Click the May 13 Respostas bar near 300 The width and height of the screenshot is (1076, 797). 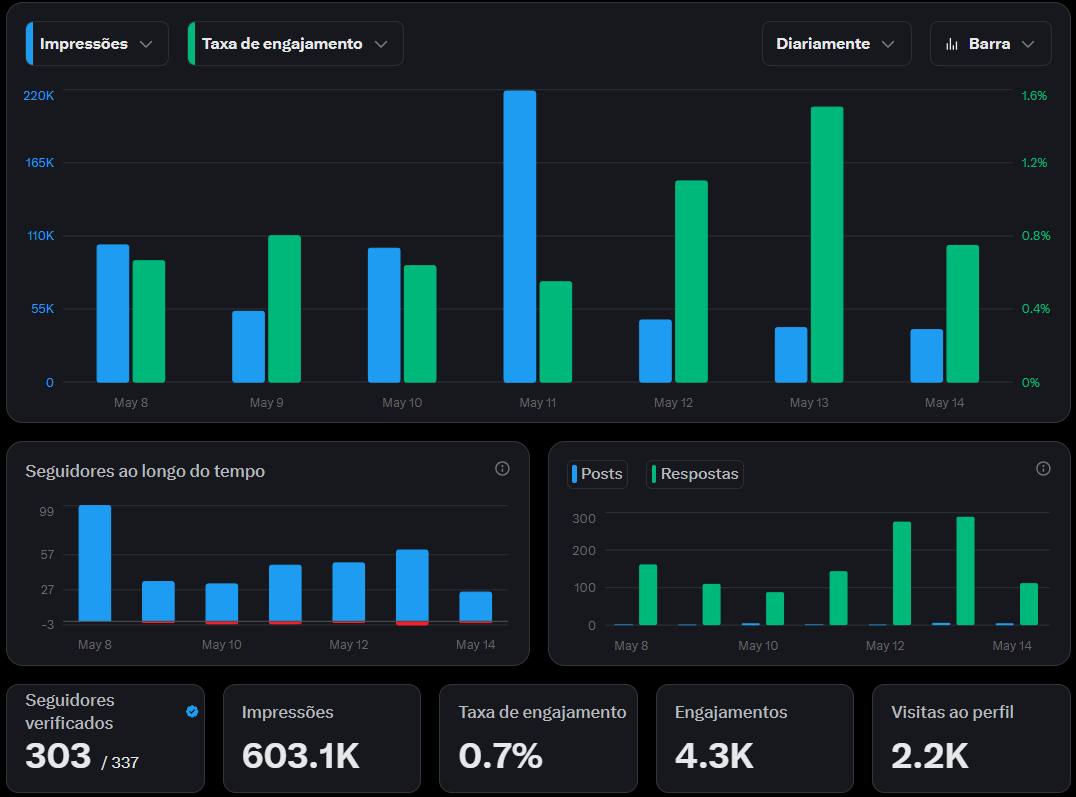(966, 571)
